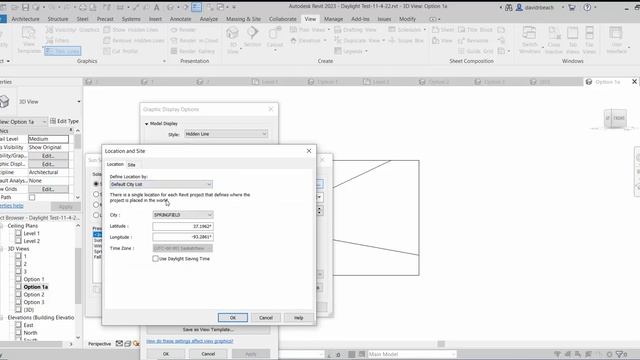Click the Render tool
640x360 pixels.
[x=183, y=30]
